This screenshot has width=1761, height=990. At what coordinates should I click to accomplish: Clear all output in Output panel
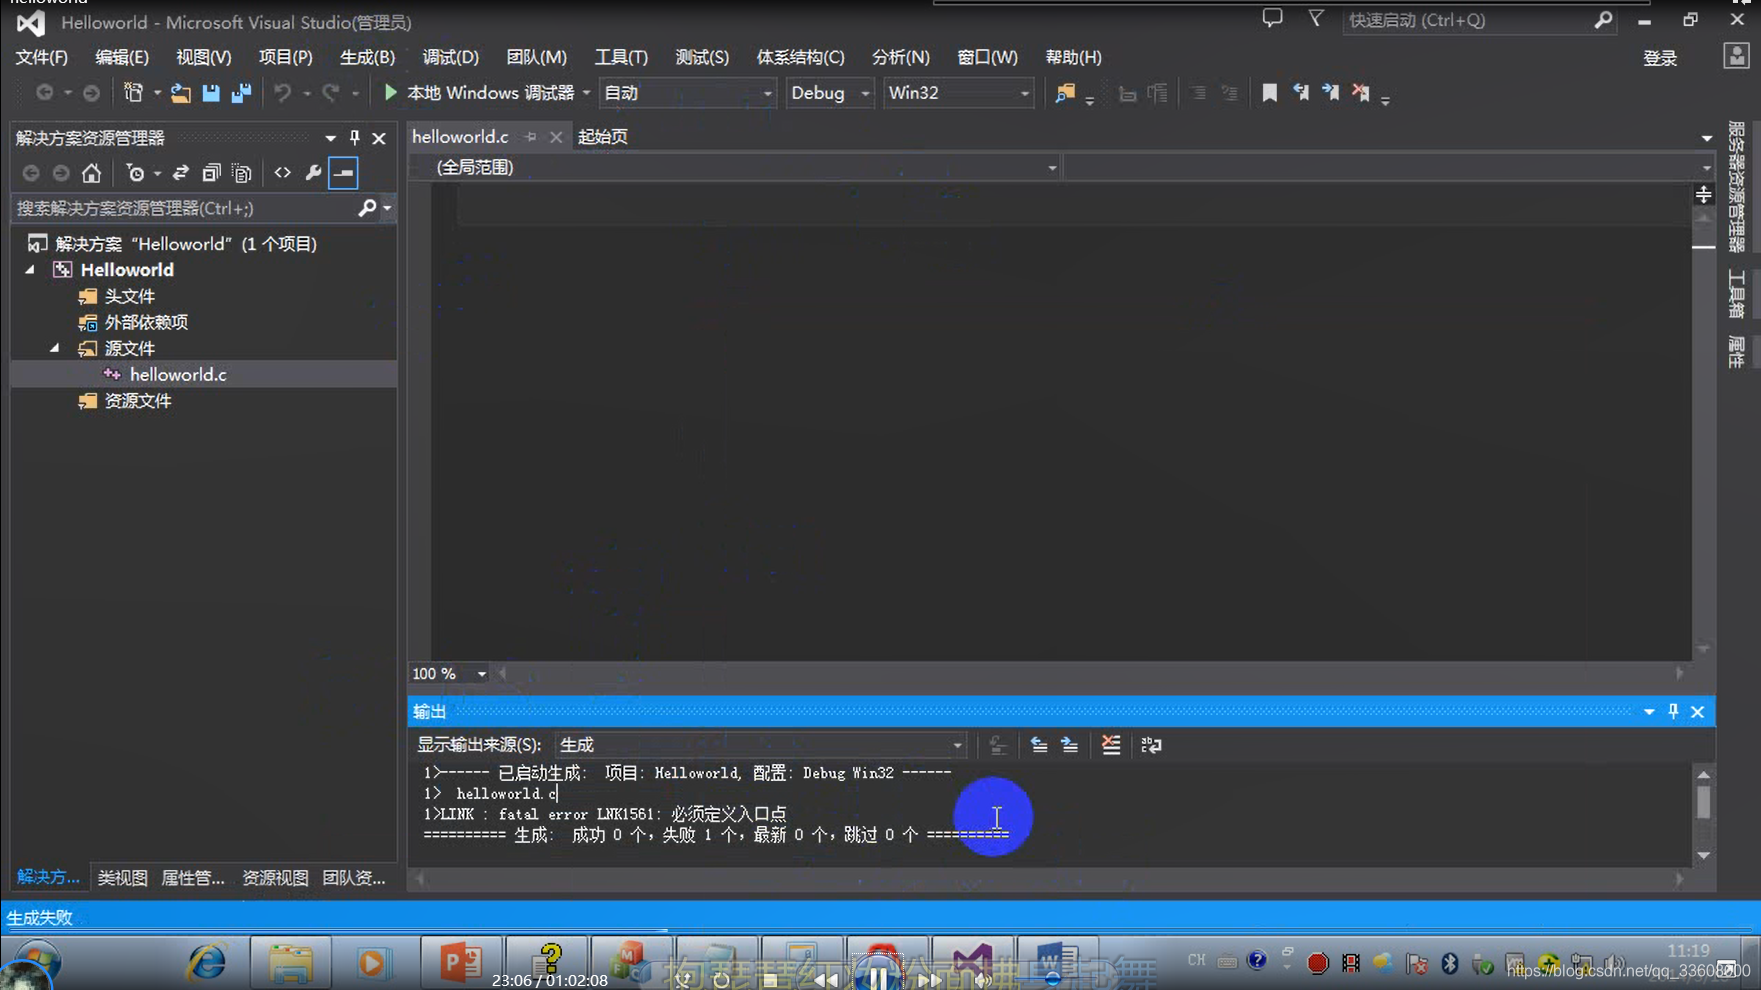click(1111, 745)
